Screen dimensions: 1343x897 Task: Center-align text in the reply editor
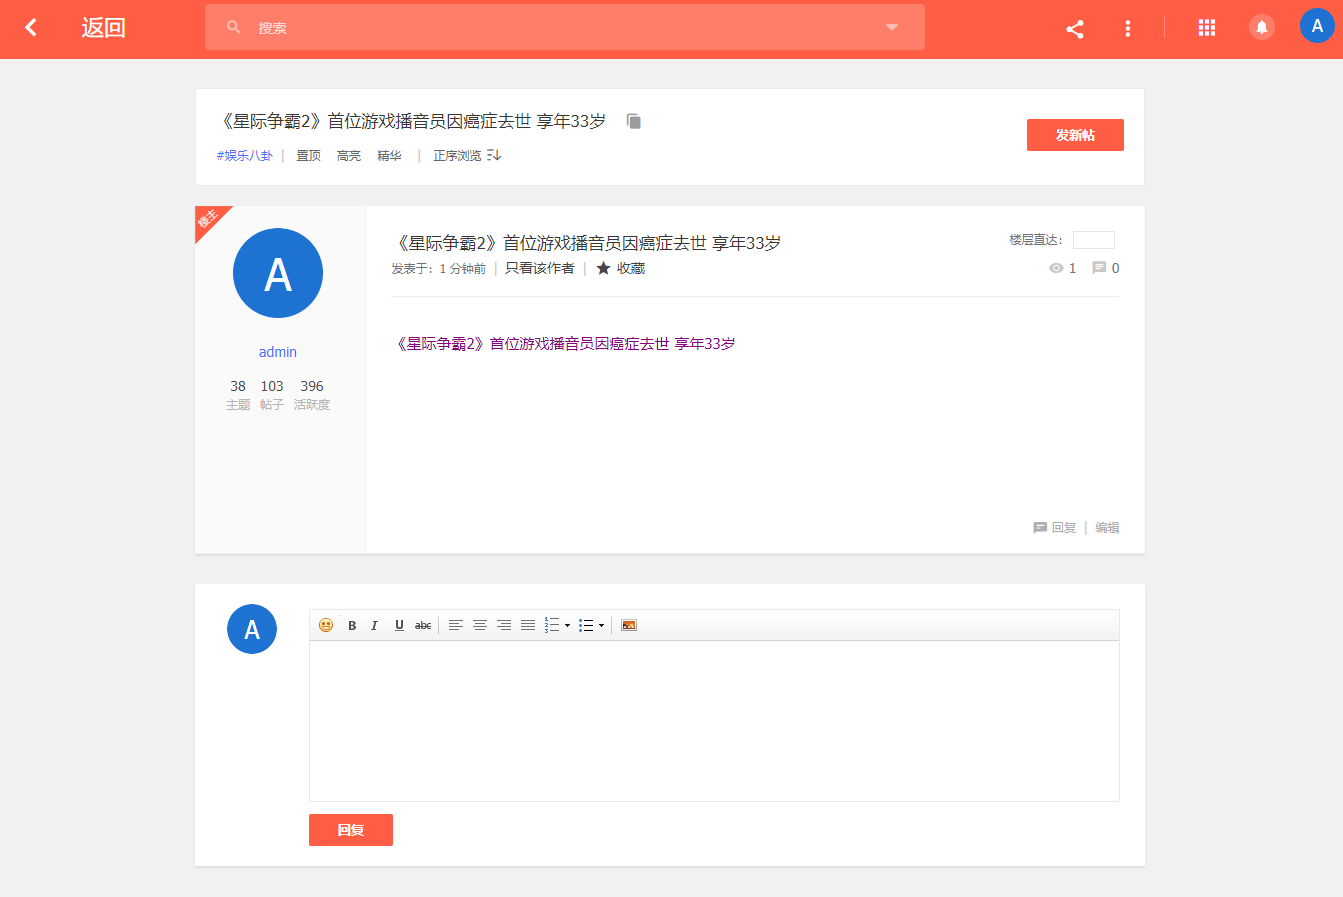click(480, 625)
